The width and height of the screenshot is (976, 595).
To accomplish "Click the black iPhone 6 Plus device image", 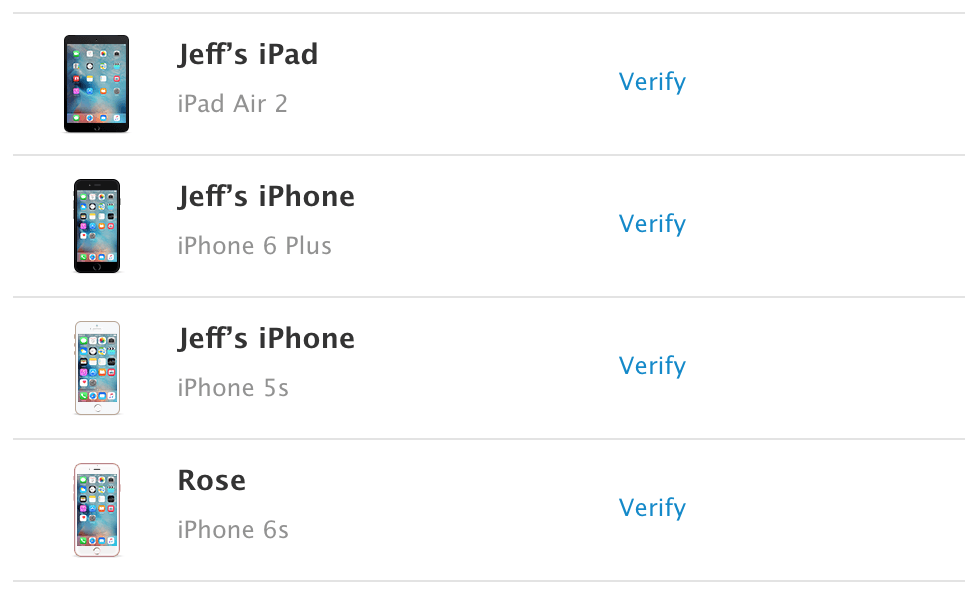I will [96, 225].
